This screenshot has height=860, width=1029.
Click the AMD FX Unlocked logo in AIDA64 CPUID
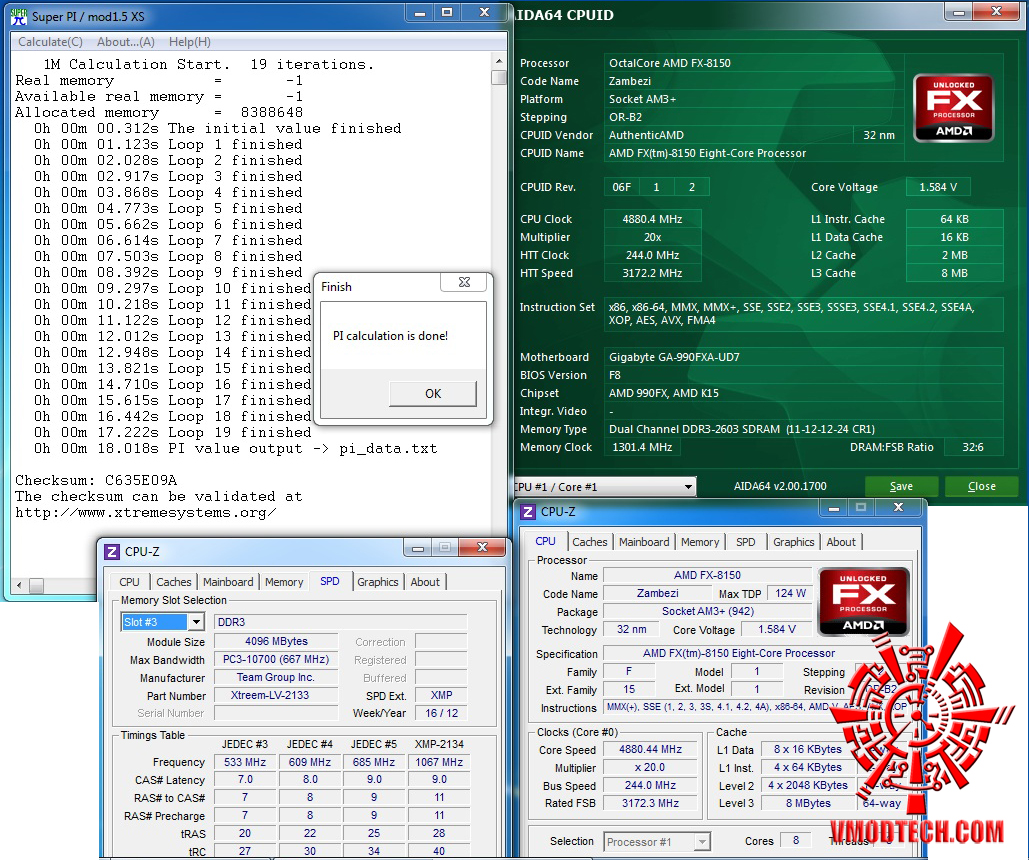pos(954,108)
